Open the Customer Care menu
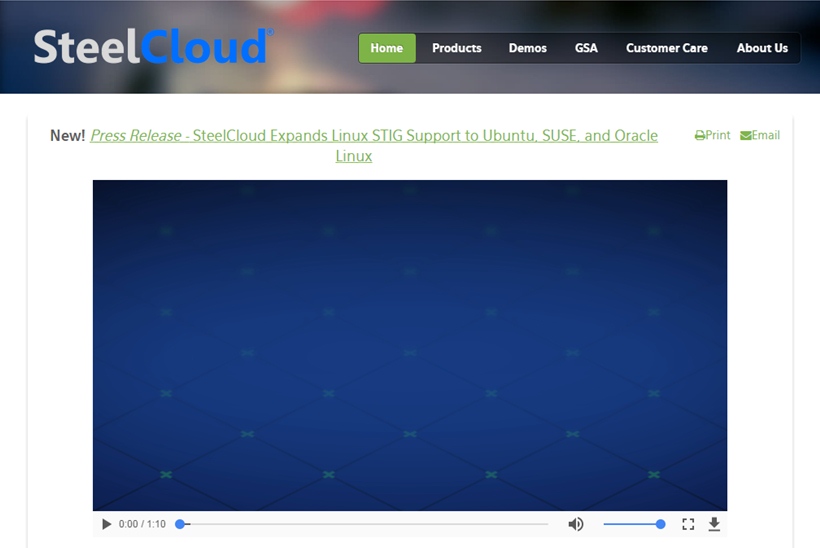Screen dimensions: 820x548 point(666,48)
